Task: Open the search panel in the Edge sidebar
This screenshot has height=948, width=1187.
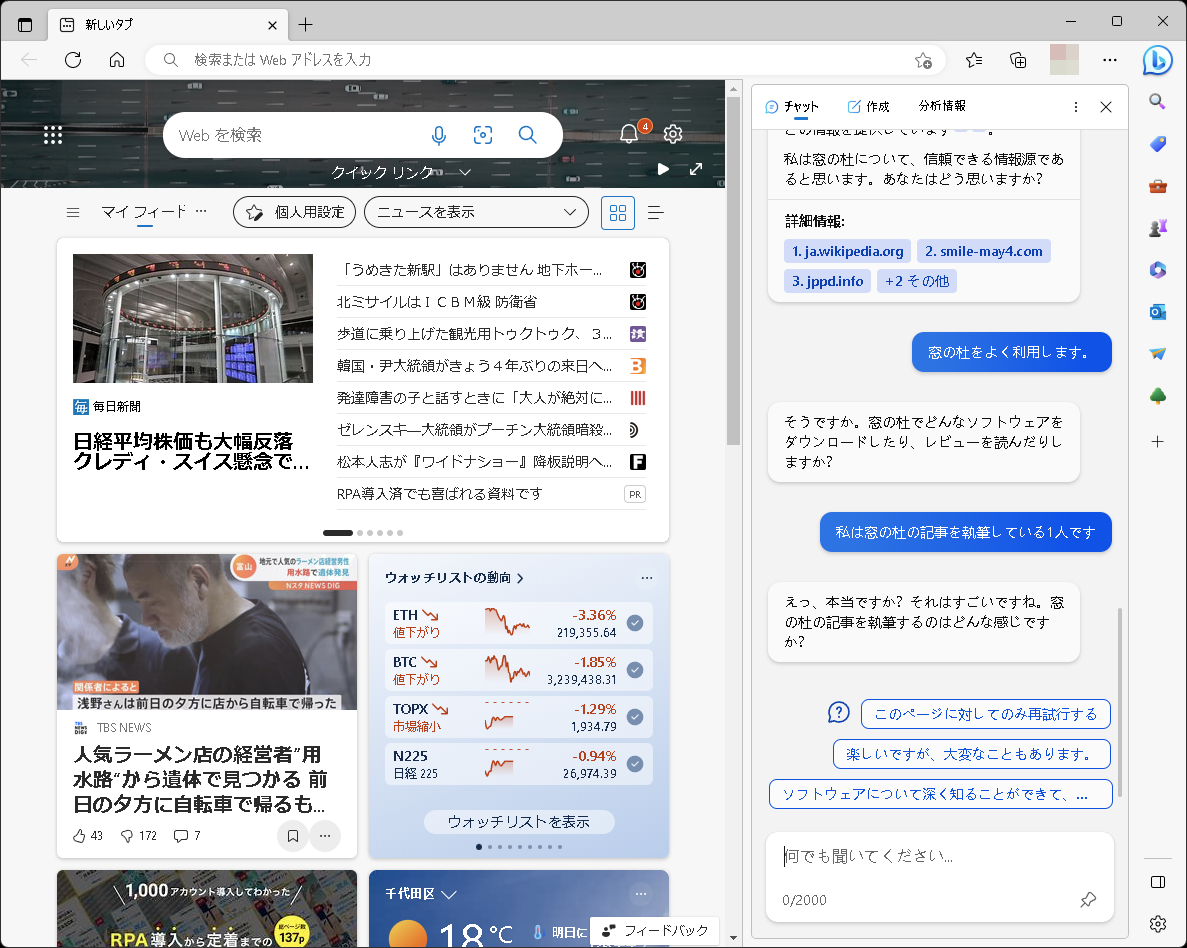Action: [x=1157, y=101]
